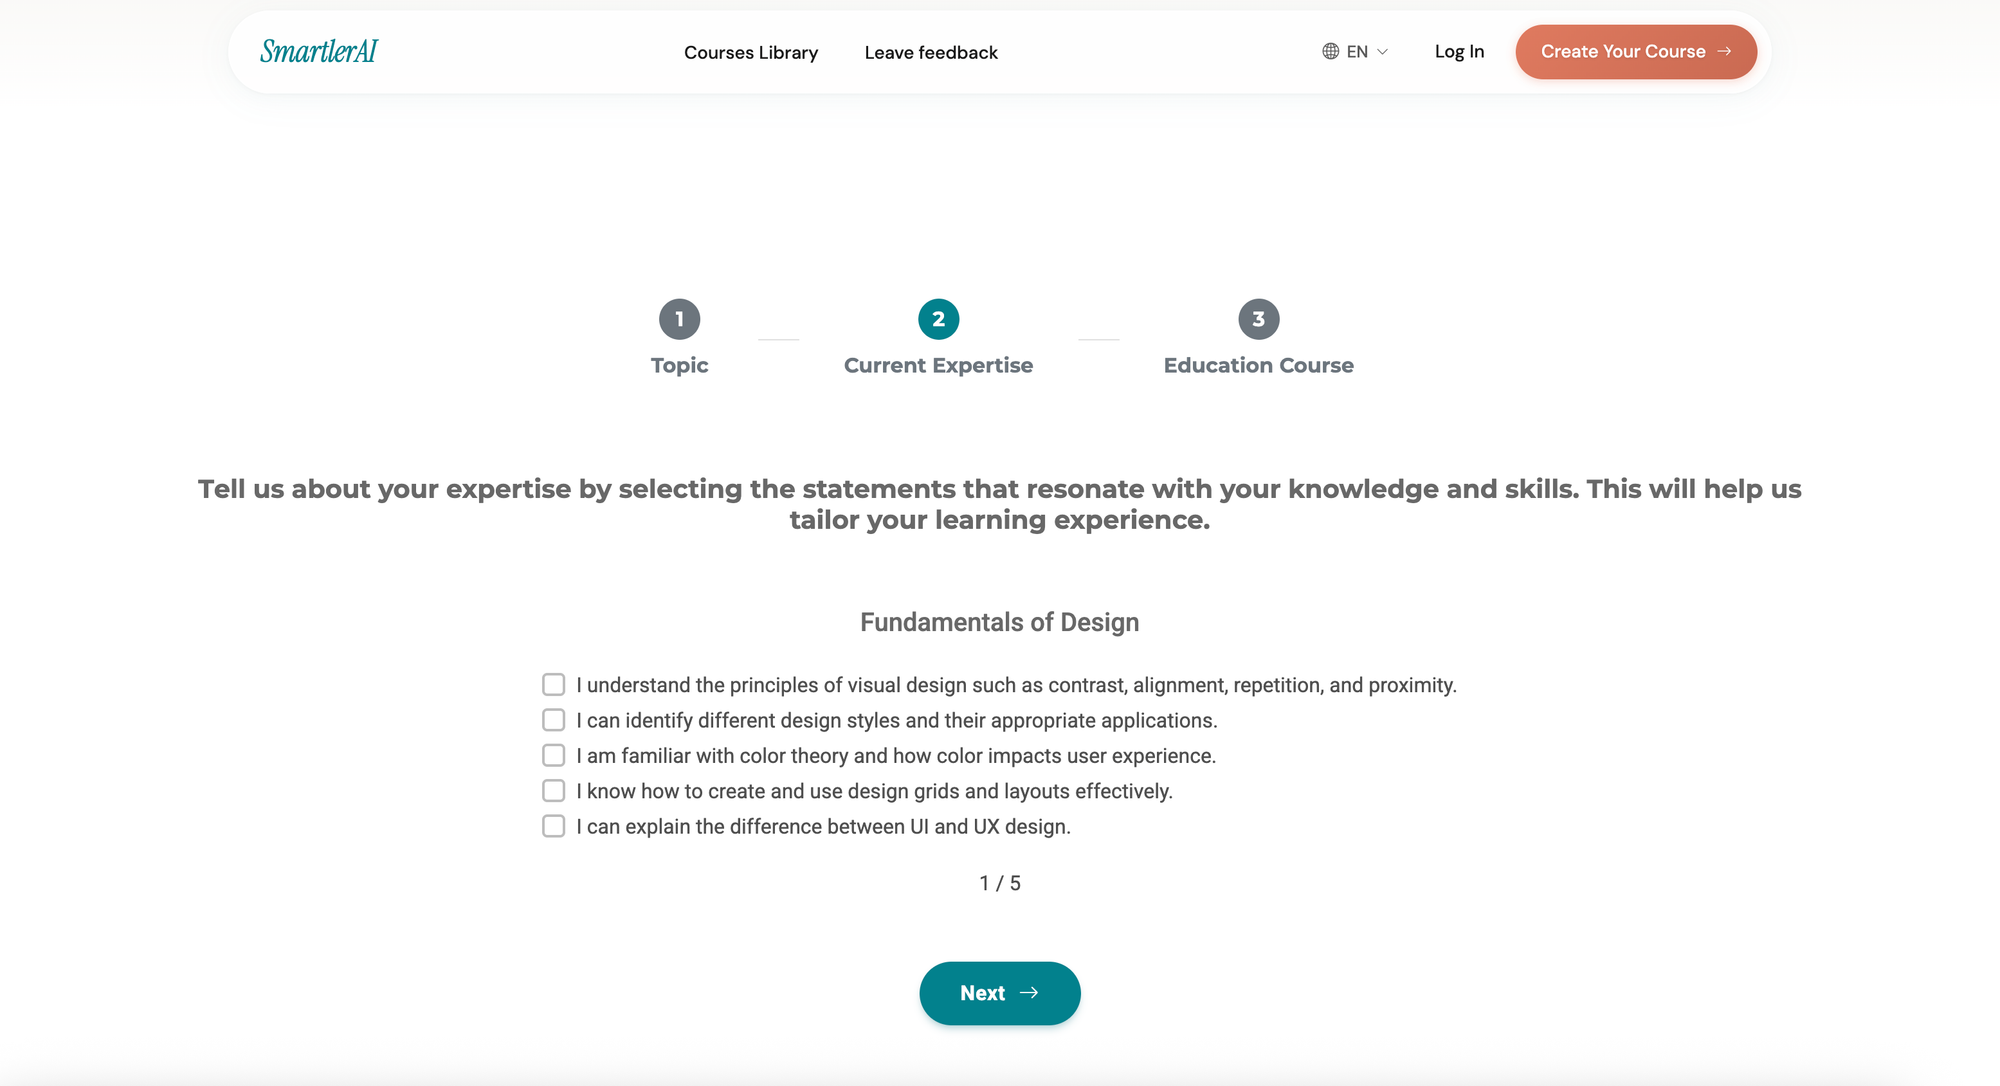The height and width of the screenshot is (1086, 2000).
Task: Click the Next button
Action: tap(1000, 993)
